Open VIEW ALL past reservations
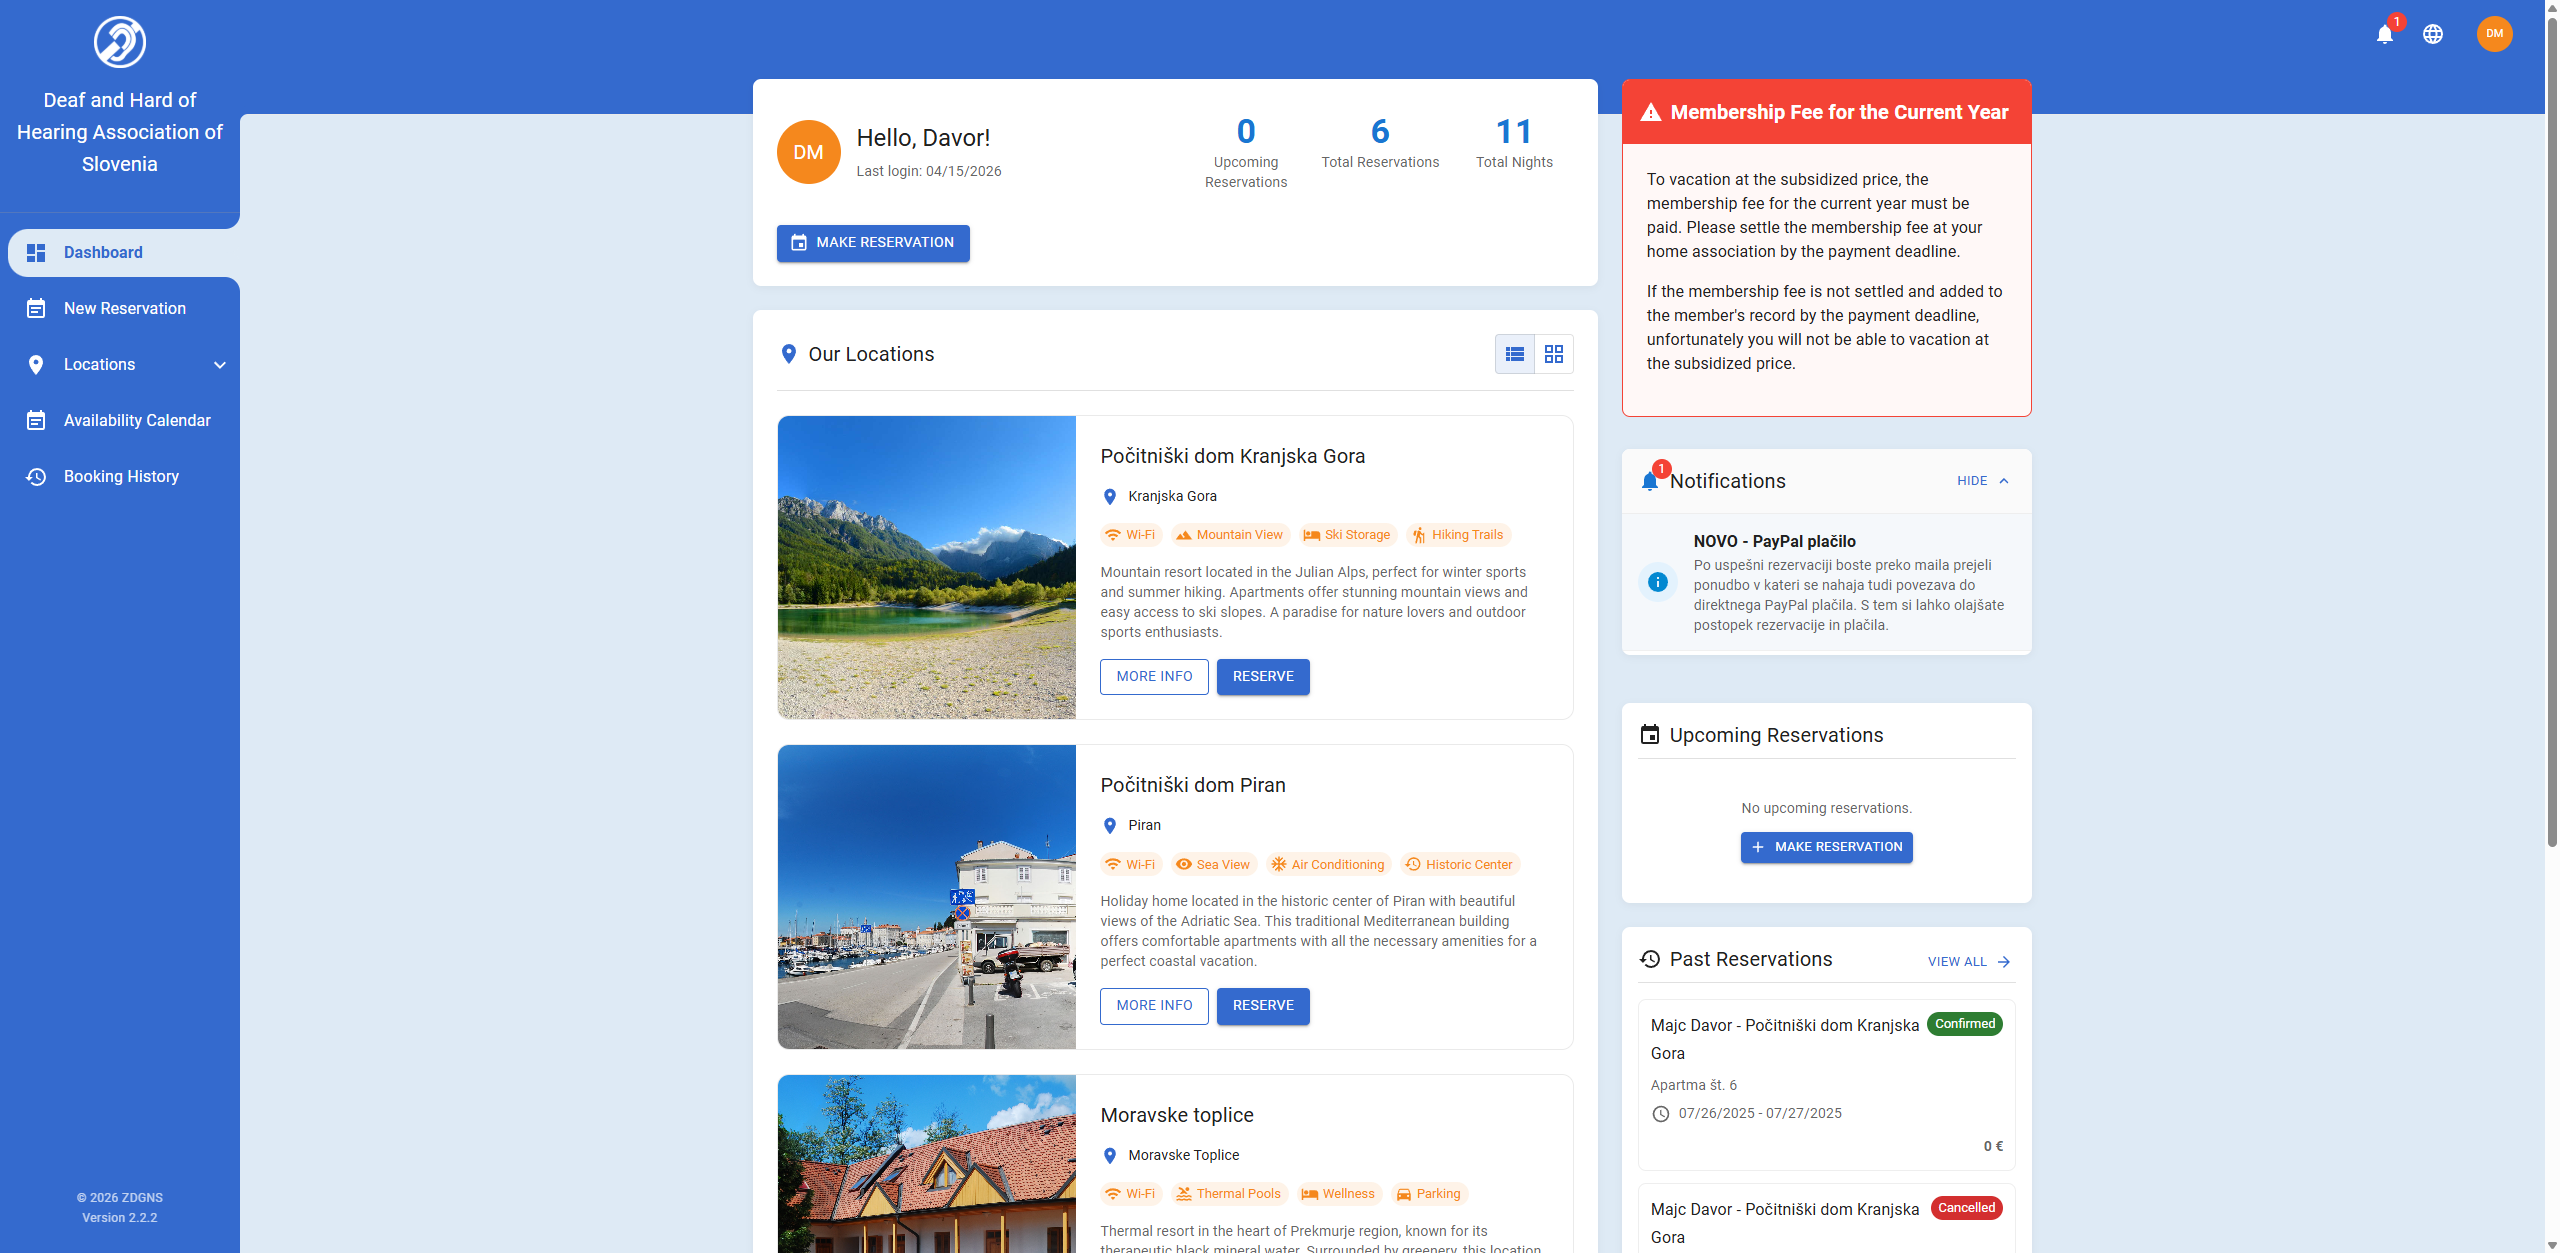Viewport: 2560px width, 1253px height. tap(1970, 962)
